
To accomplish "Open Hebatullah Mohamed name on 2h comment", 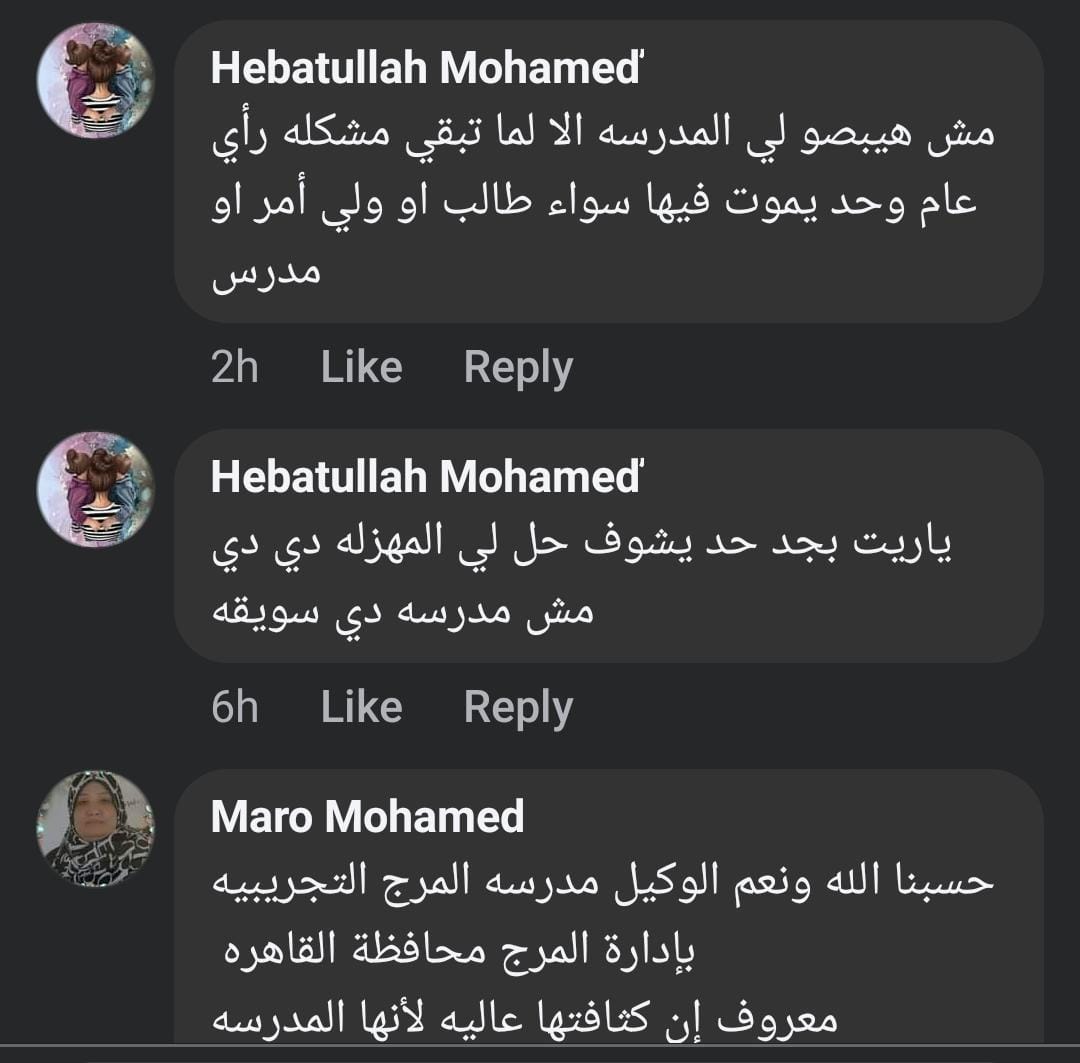I will click(x=427, y=68).
